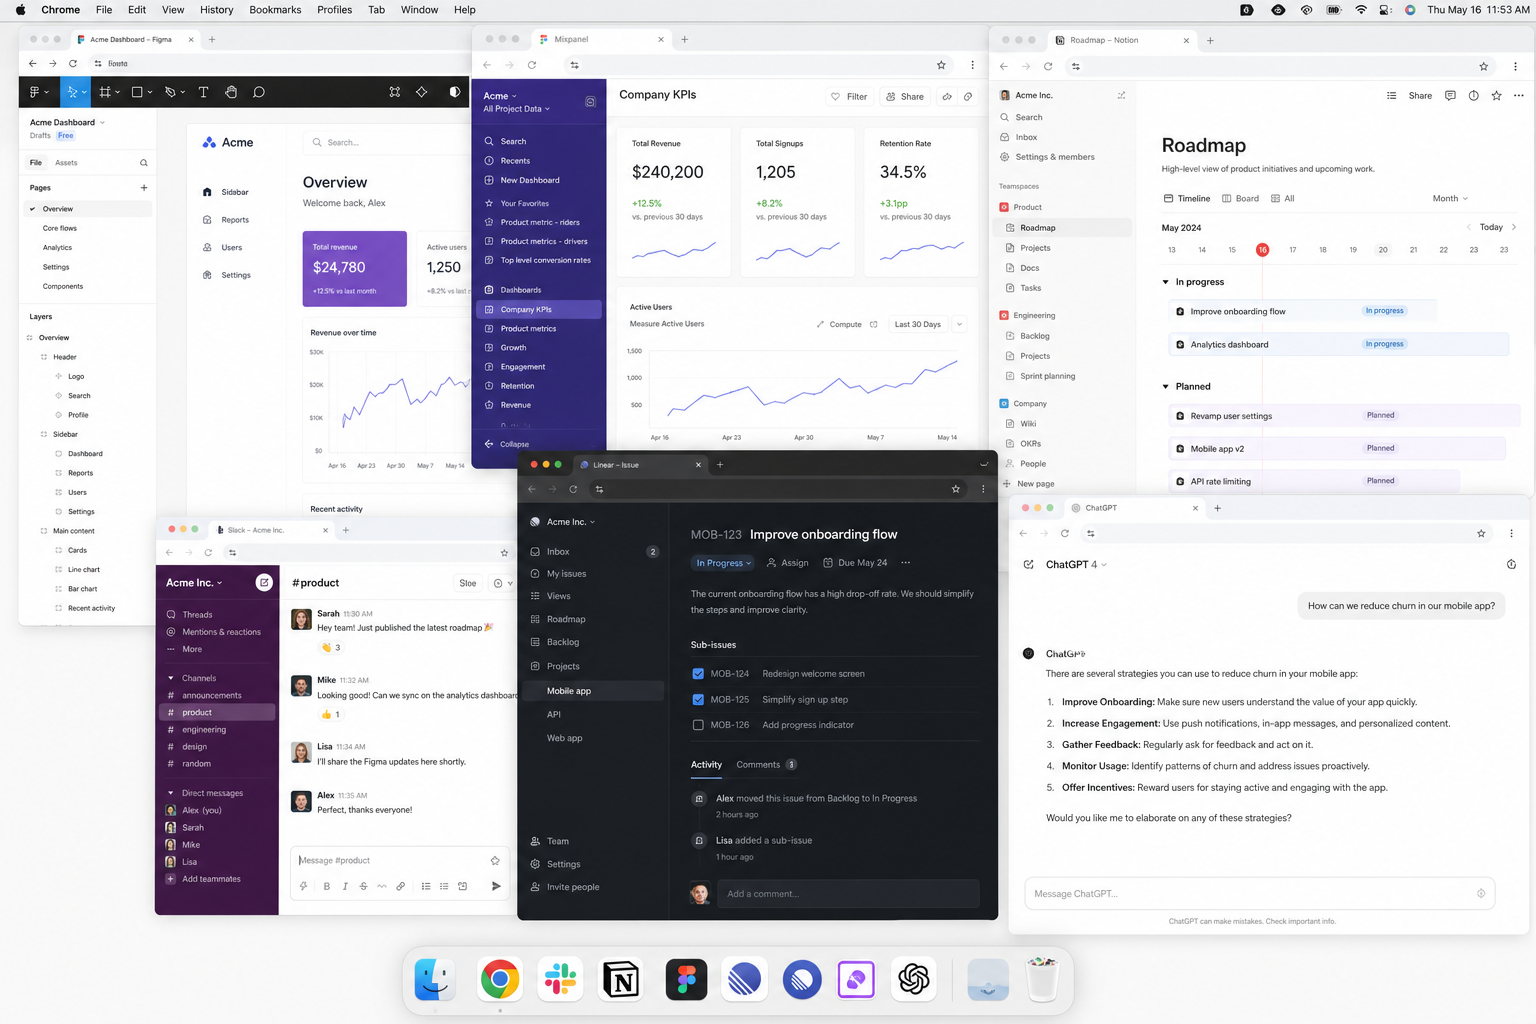This screenshot has height=1024, width=1536.
Task: Open Notion three-dot page menu
Action: (1519, 96)
